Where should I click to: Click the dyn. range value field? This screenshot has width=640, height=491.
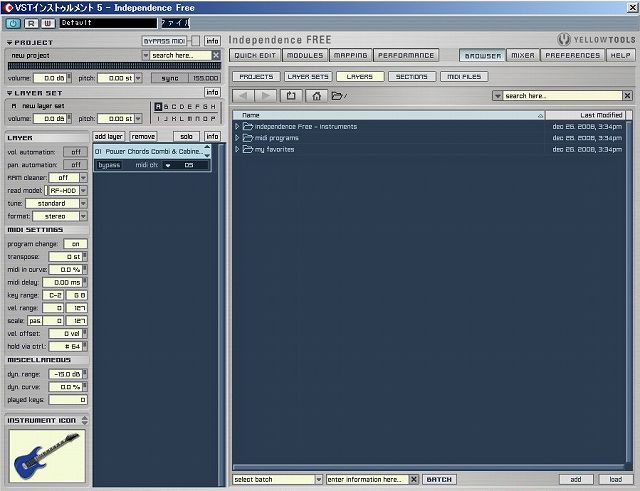tap(65, 374)
